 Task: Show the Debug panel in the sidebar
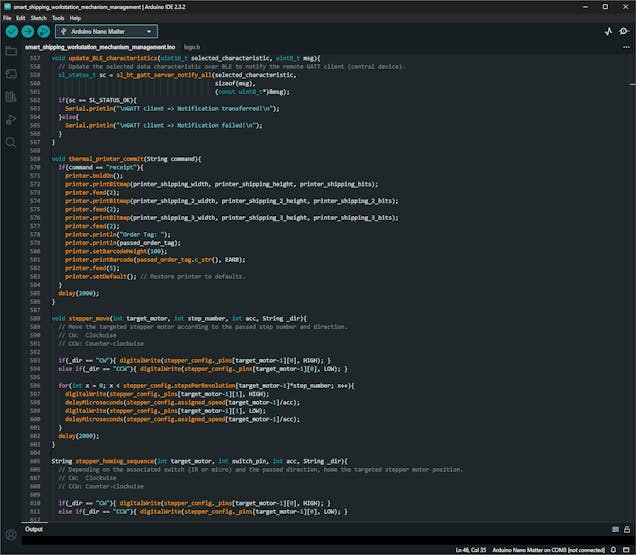pyautogui.click(x=11, y=120)
